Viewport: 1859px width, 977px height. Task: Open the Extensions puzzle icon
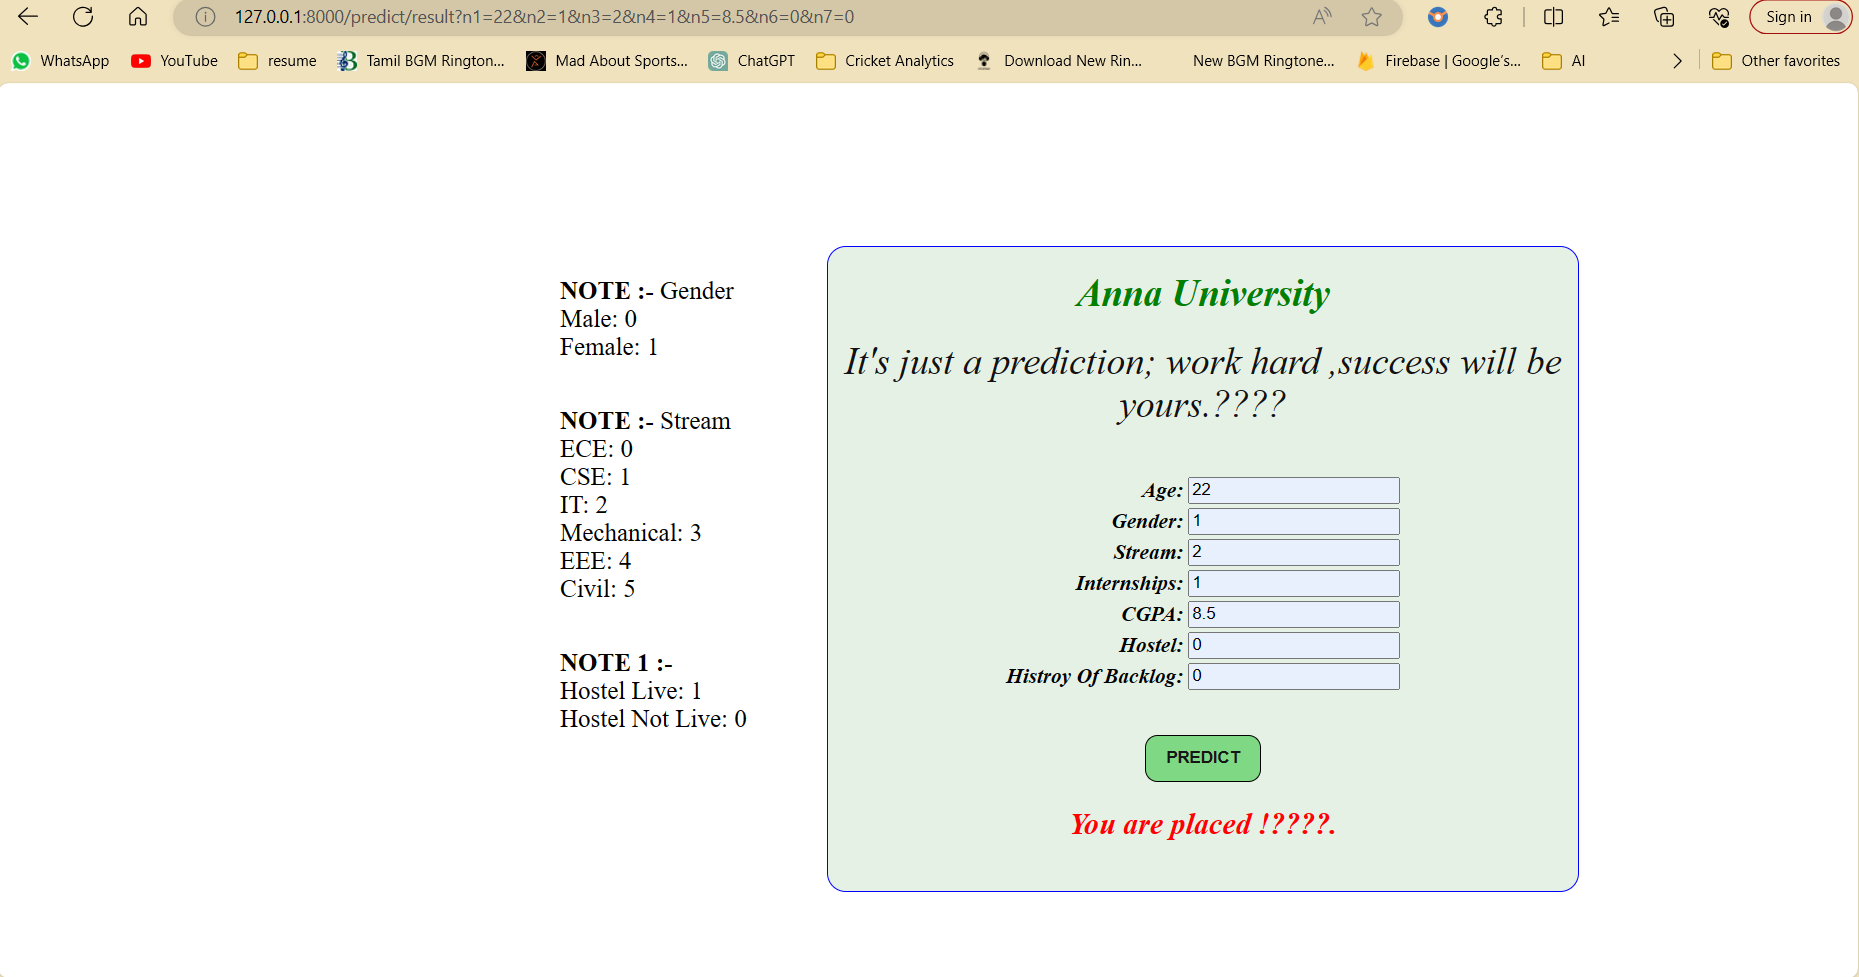click(1493, 17)
